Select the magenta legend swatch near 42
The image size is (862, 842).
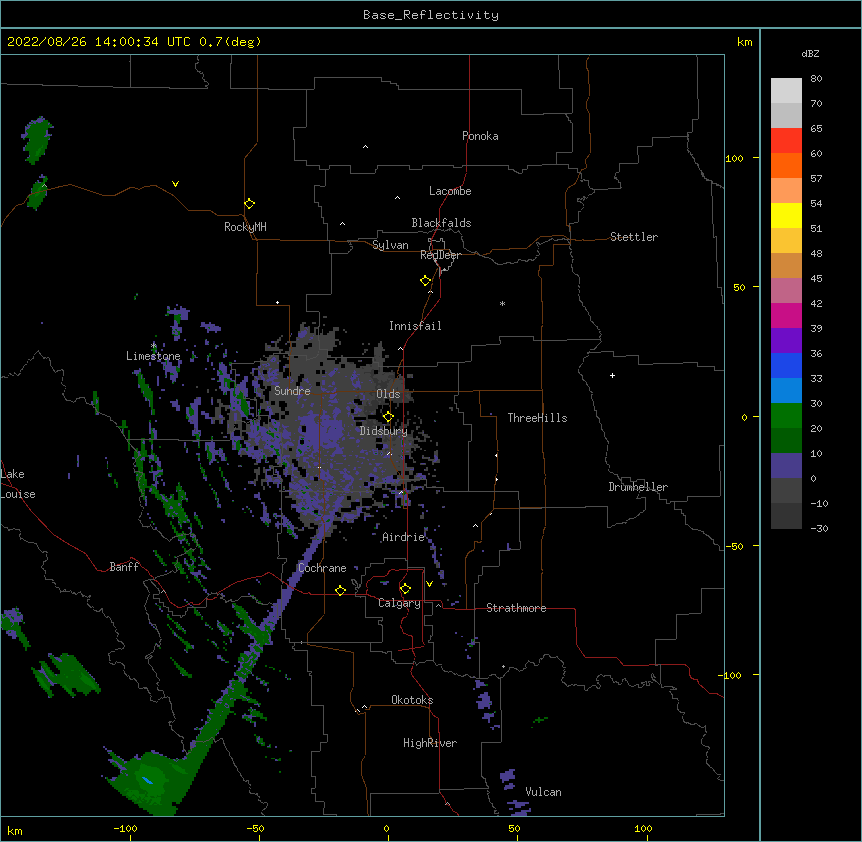point(786,315)
